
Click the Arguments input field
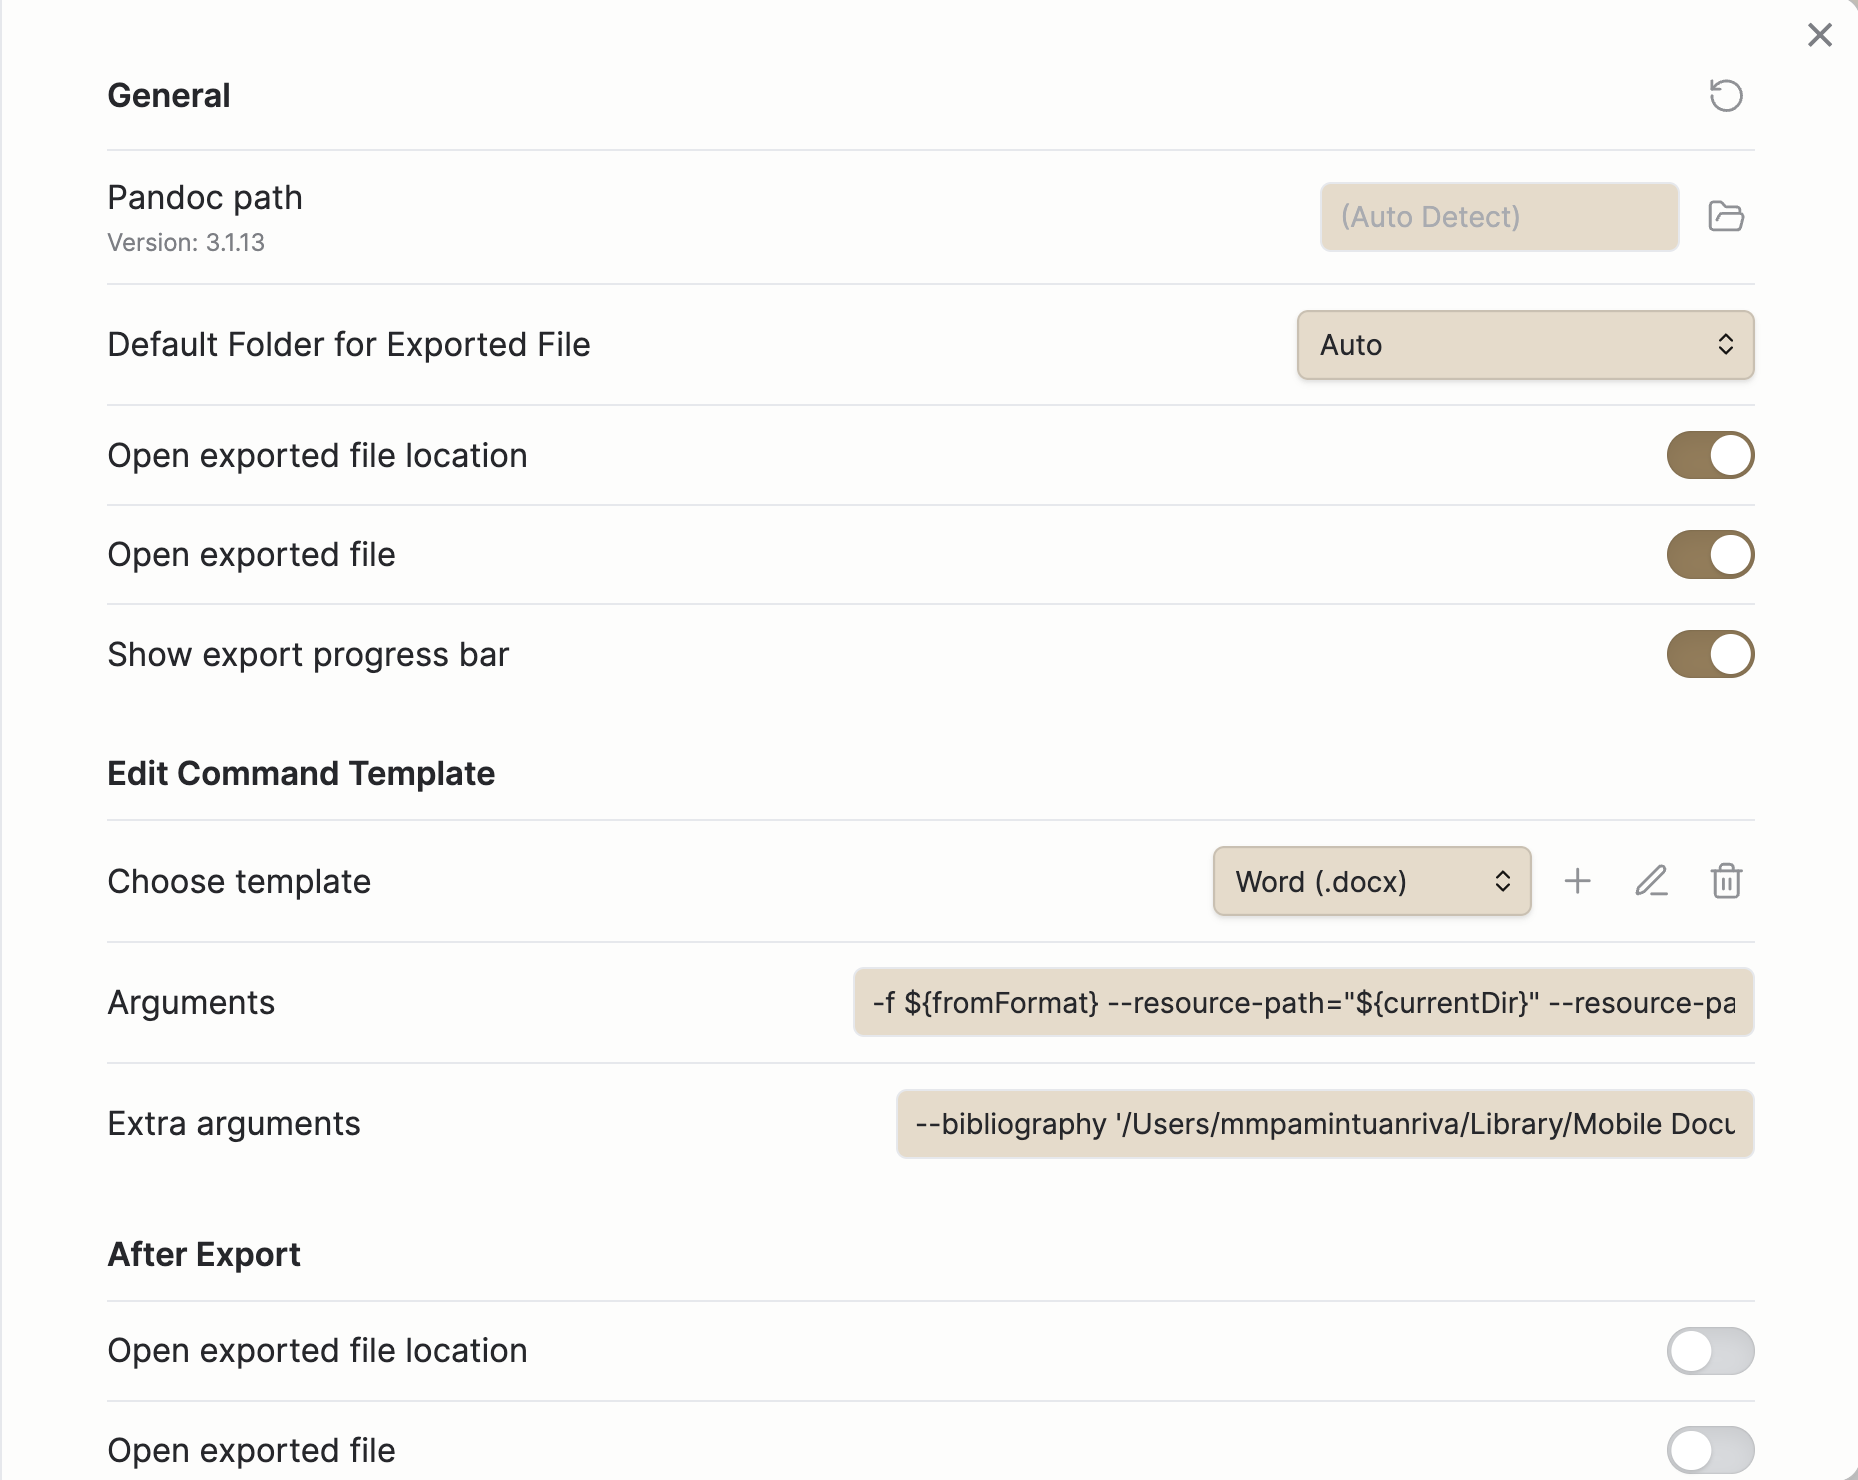(1303, 1002)
